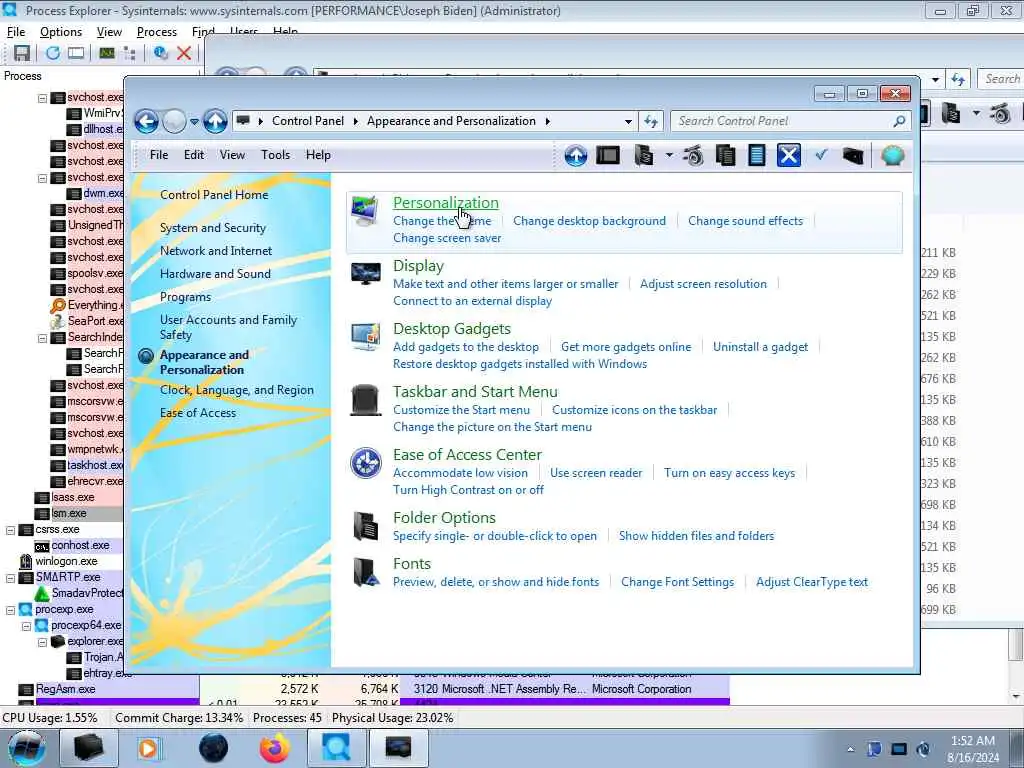This screenshot has width=1024, height=768.
Task: Click the Process Explorer taskbar button
Action: pyautogui.click(x=336, y=748)
